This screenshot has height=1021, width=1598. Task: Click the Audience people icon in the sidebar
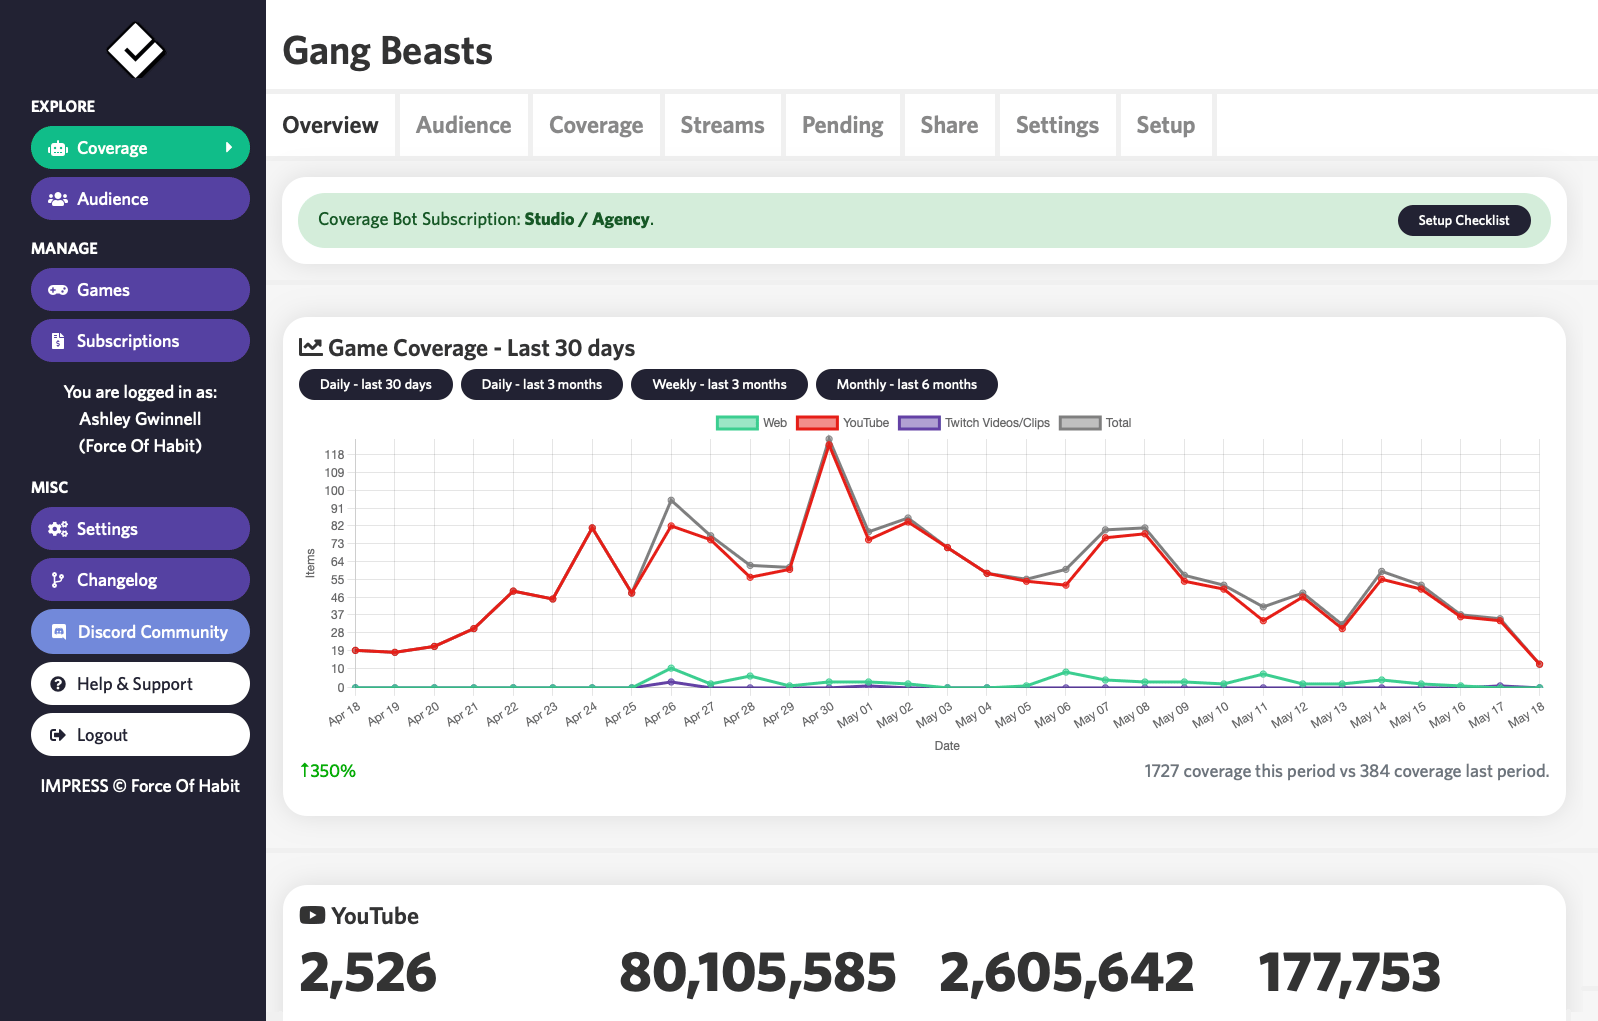pyautogui.click(x=58, y=199)
